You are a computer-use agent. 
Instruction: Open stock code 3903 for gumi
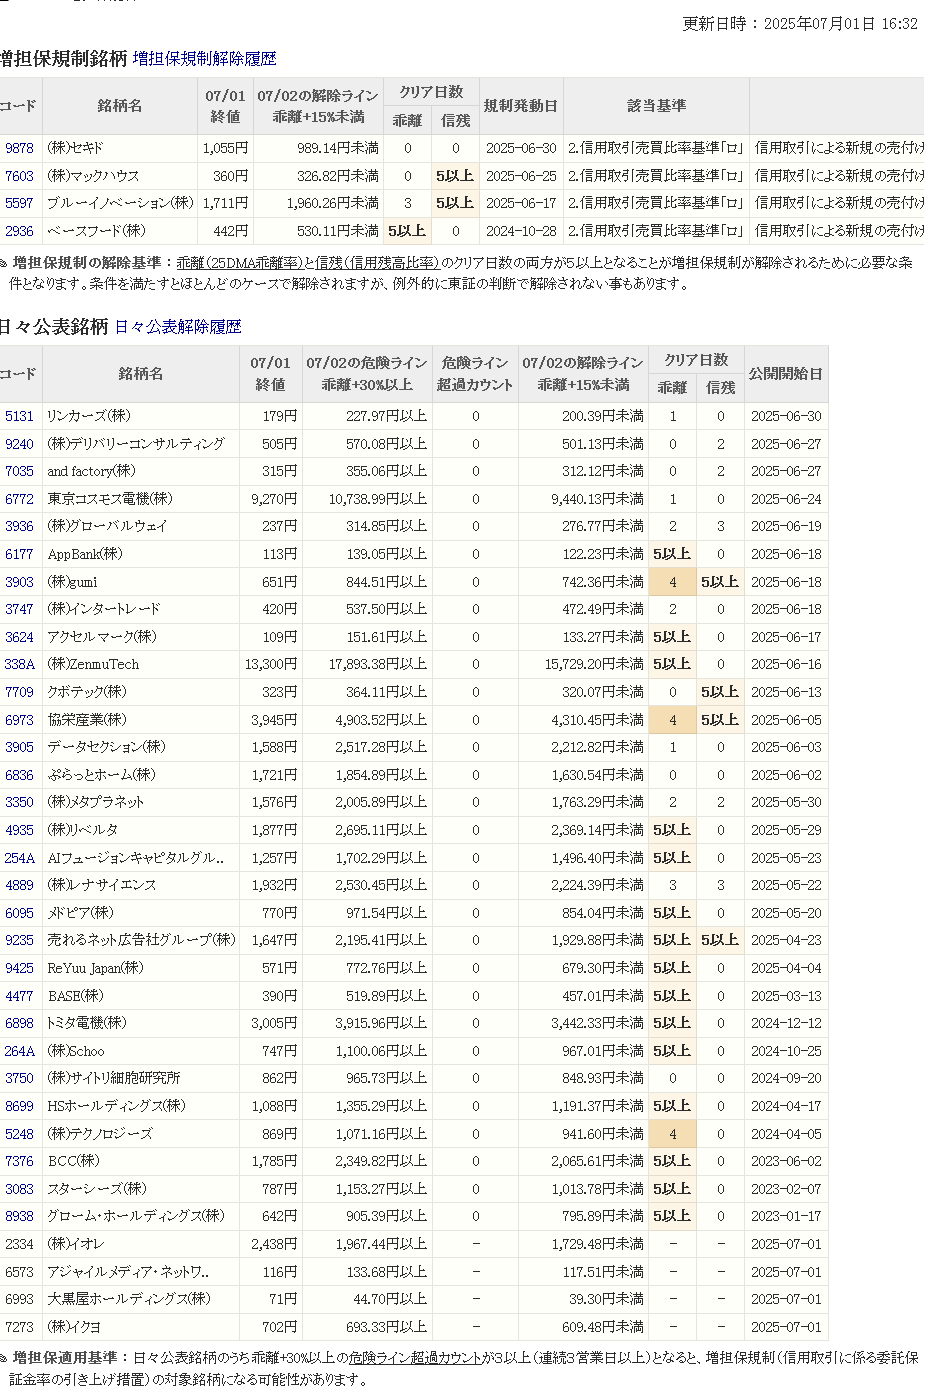(x=19, y=582)
